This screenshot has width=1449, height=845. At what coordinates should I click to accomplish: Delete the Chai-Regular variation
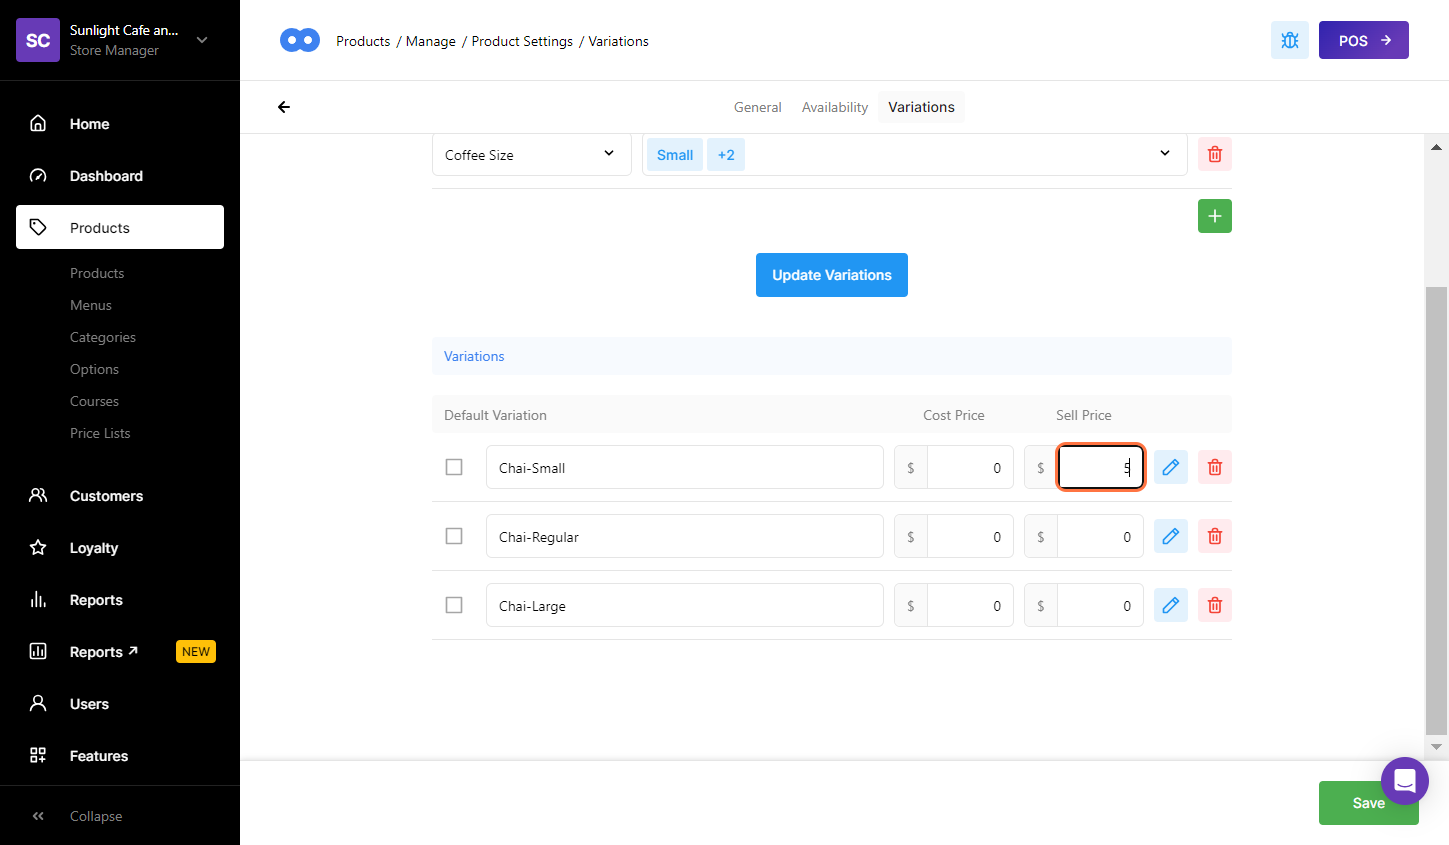coord(1214,536)
